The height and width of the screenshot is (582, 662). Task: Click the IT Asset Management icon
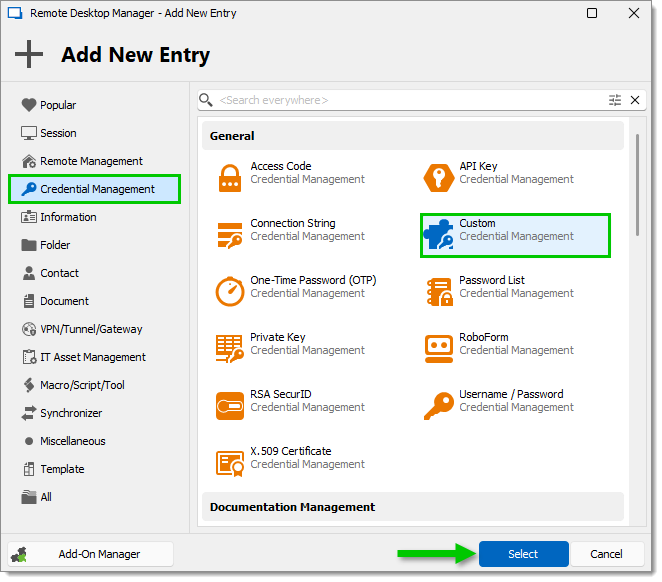pyautogui.click(x=29, y=357)
